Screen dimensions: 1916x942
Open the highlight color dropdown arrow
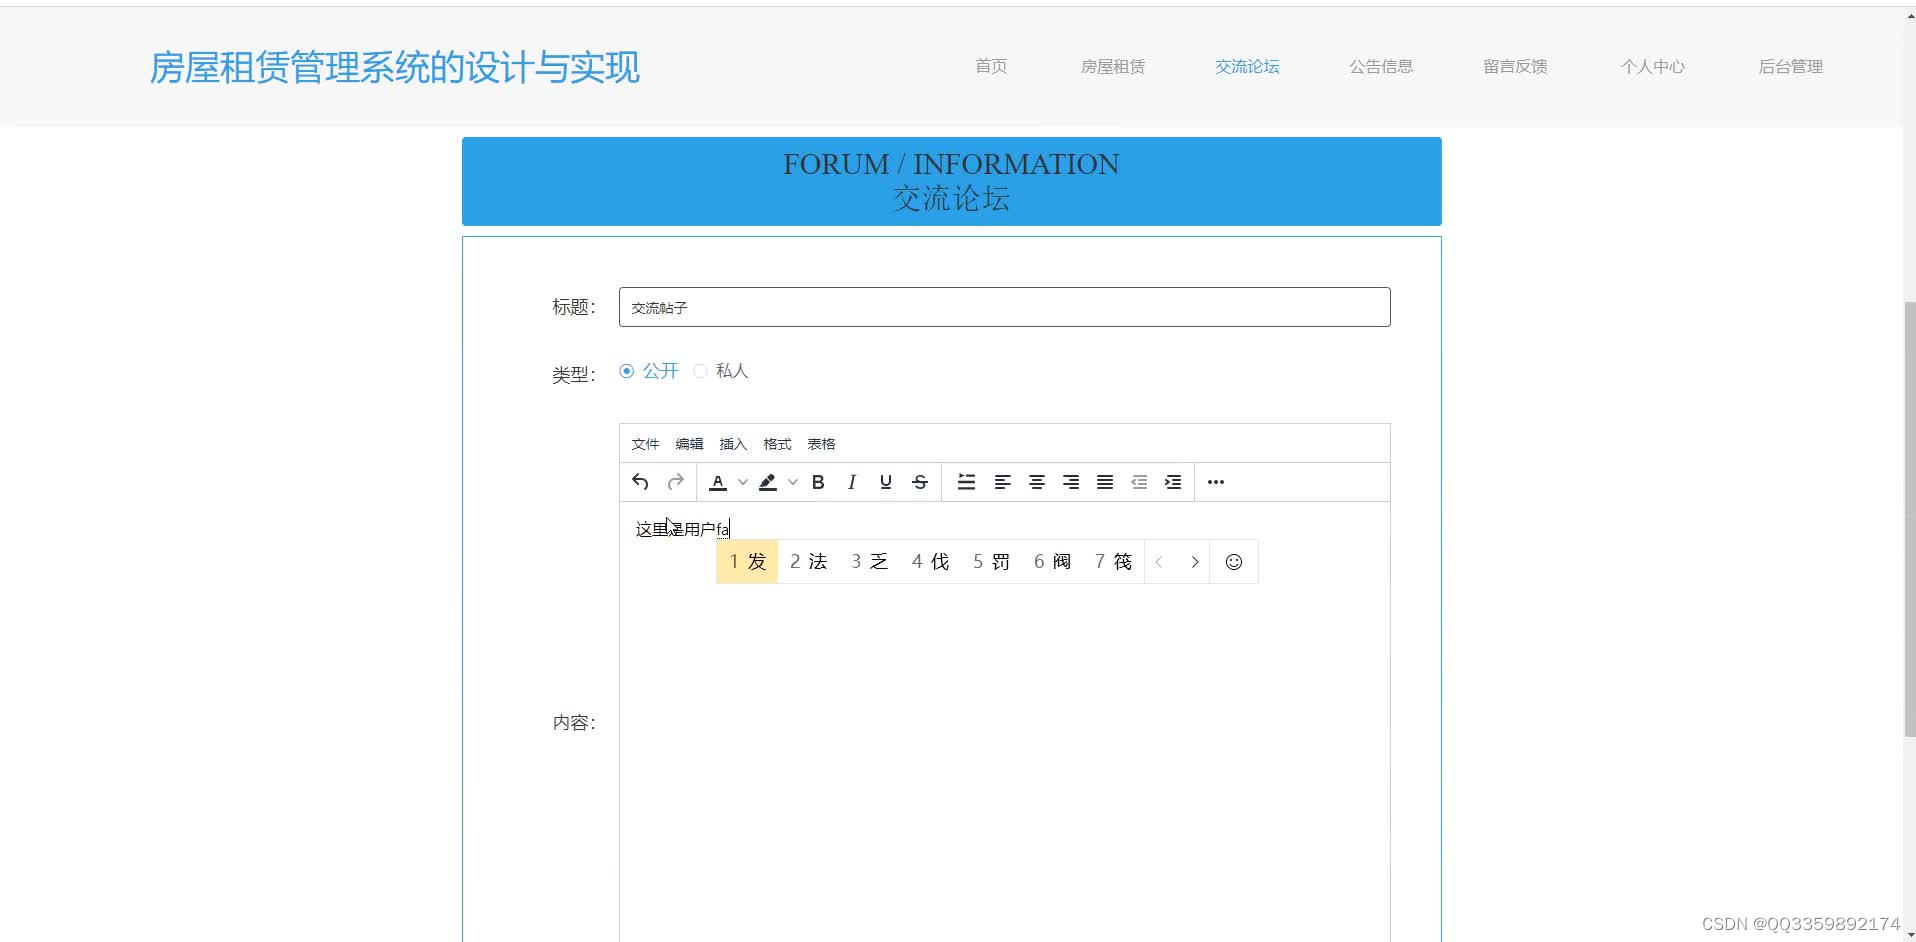tap(793, 482)
